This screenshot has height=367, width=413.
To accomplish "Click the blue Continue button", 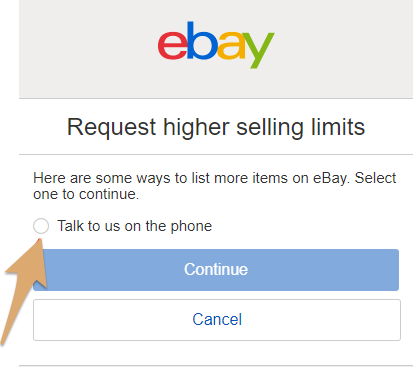I will 216,270.
